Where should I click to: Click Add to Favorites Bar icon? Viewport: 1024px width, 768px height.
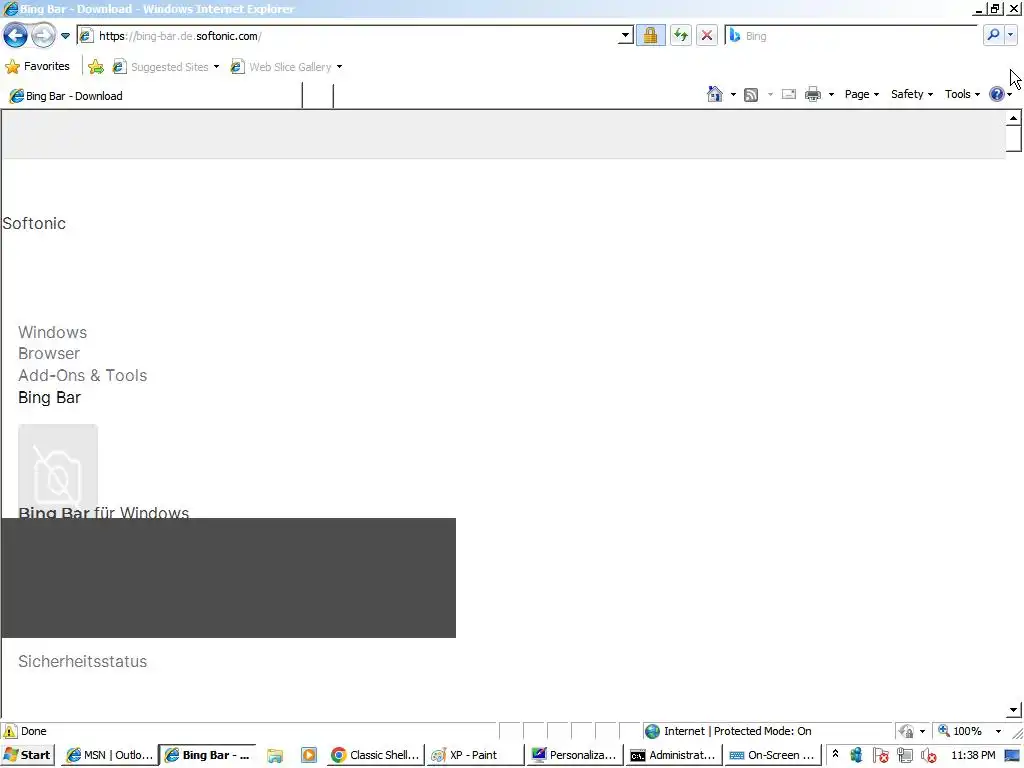click(x=96, y=67)
